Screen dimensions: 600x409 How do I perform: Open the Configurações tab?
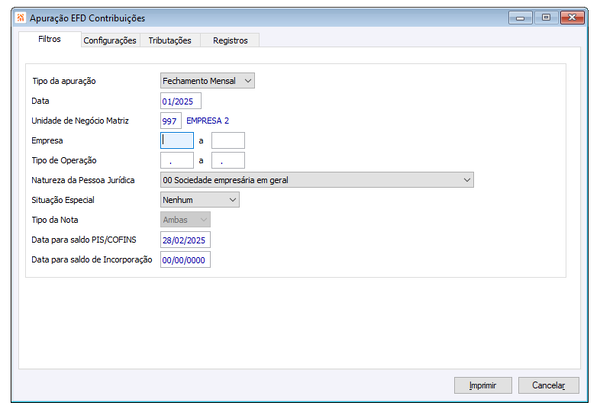click(x=110, y=40)
